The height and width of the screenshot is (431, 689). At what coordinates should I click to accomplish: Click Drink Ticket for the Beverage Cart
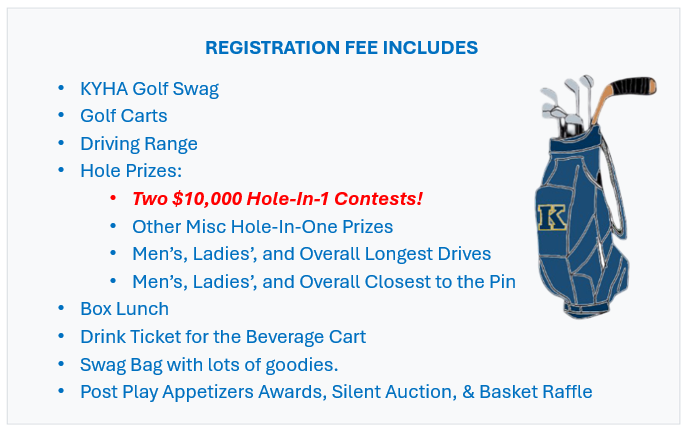pyautogui.click(x=223, y=337)
